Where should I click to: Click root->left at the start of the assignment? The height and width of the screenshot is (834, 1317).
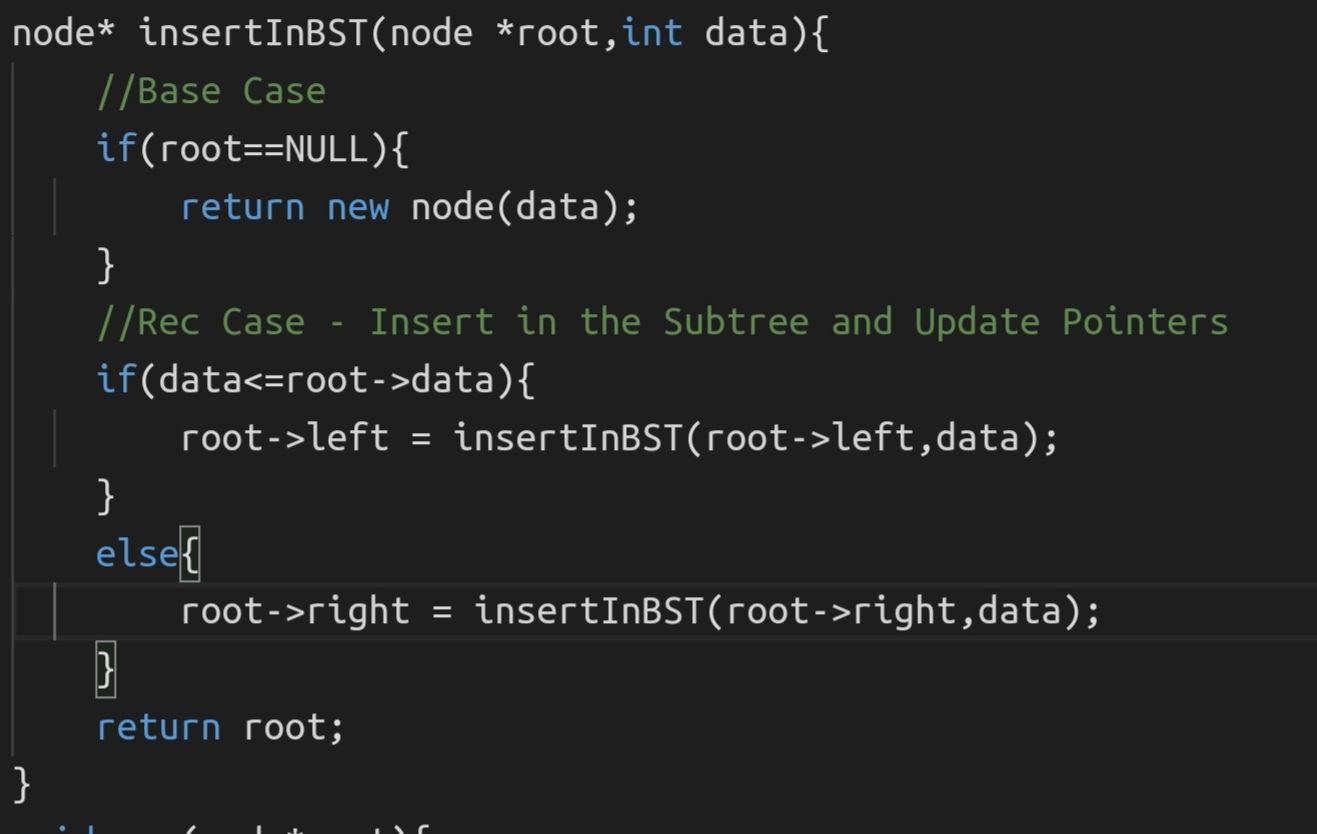284,439
